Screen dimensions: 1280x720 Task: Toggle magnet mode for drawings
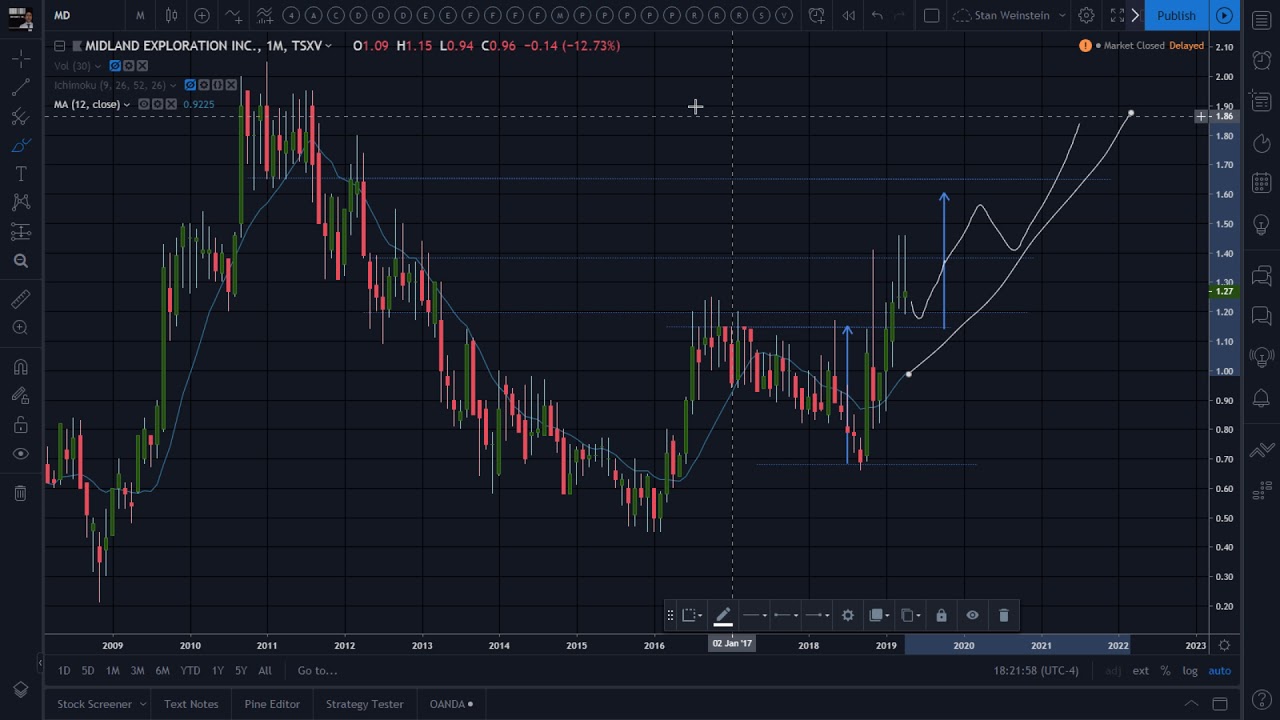(20, 367)
